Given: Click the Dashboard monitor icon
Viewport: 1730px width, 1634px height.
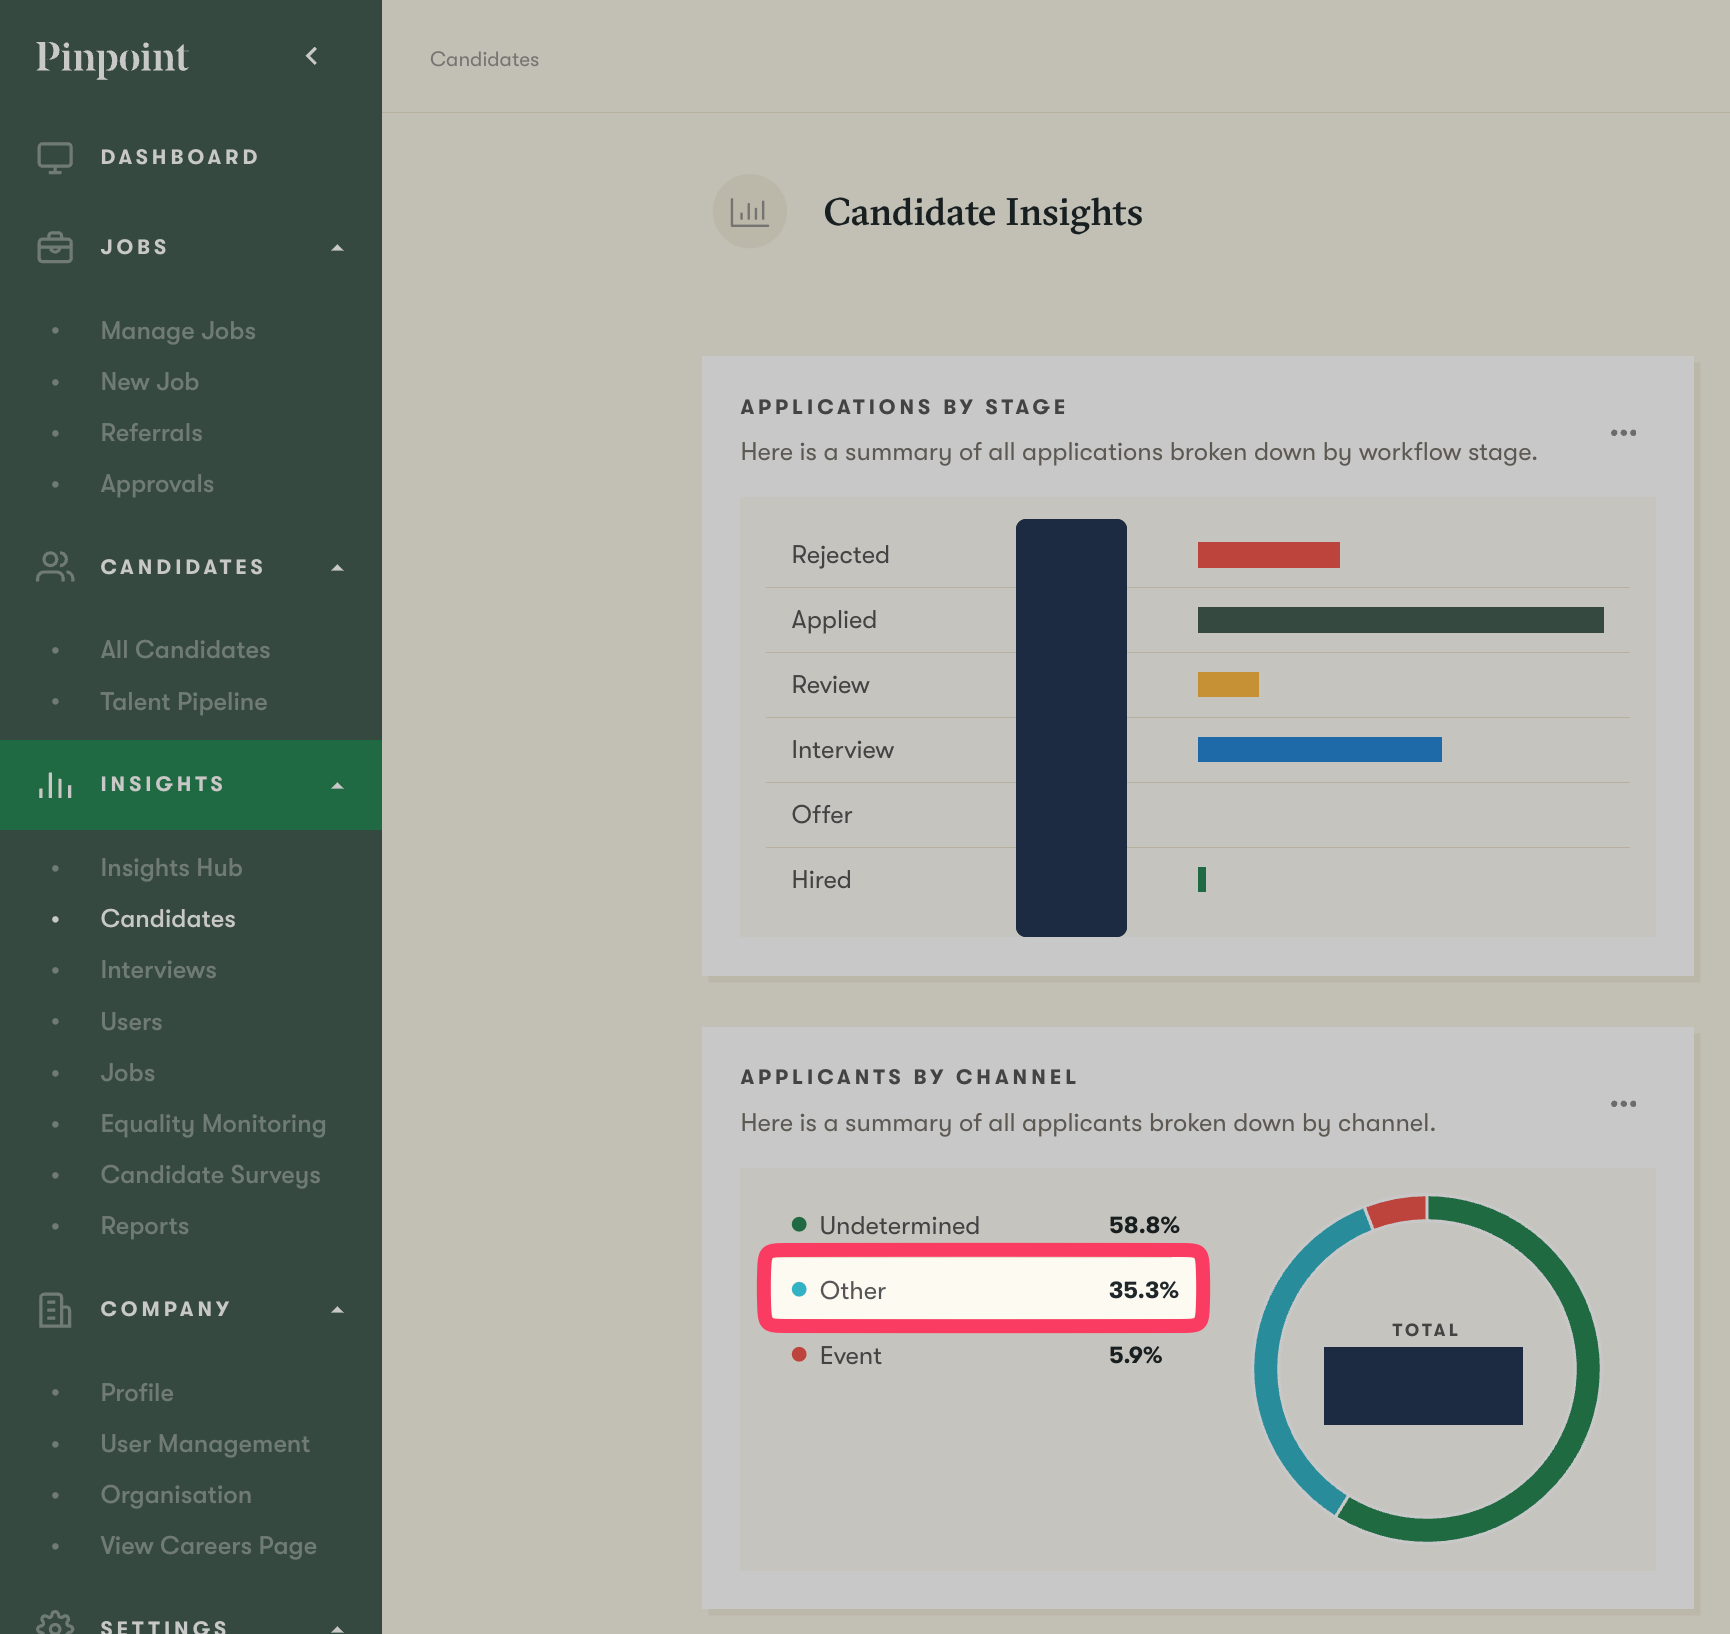Looking at the screenshot, I should tap(55, 158).
